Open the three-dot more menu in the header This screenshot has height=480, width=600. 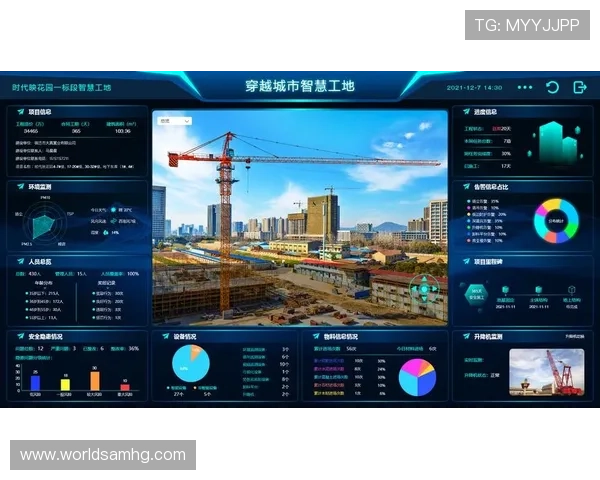pyautogui.click(x=525, y=87)
